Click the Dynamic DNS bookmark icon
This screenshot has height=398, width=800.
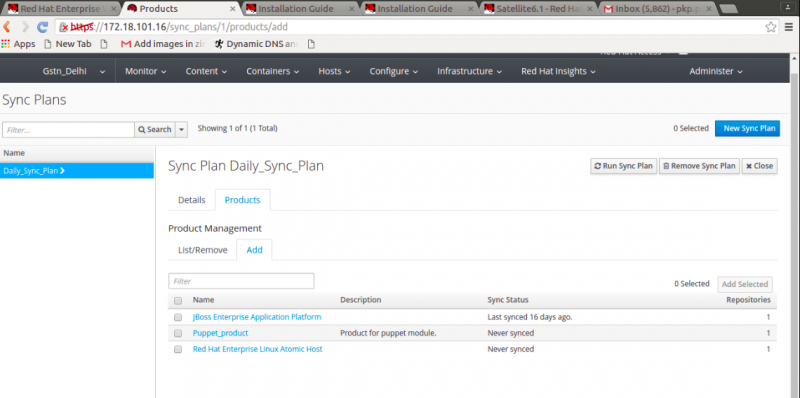point(219,44)
